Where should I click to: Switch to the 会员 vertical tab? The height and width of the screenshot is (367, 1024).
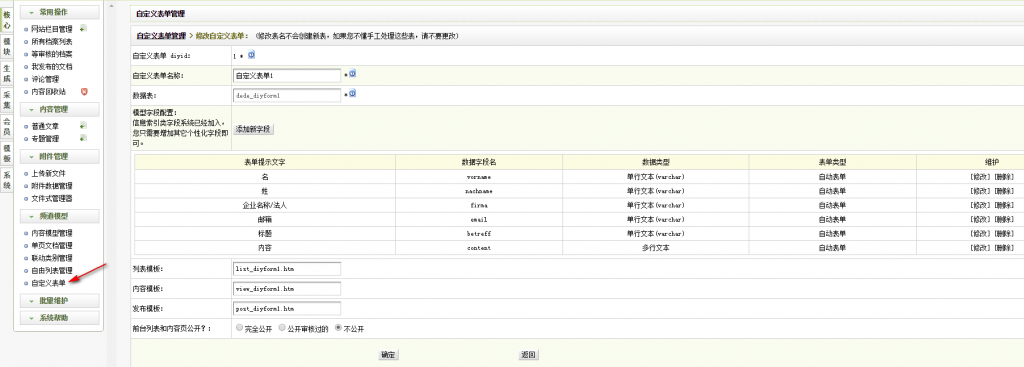7,126
